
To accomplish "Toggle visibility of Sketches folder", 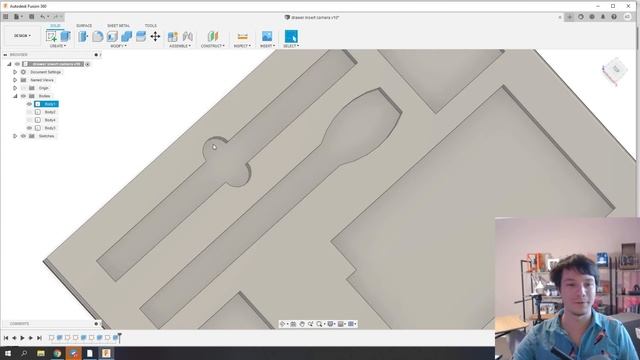I will pos(23,136).
